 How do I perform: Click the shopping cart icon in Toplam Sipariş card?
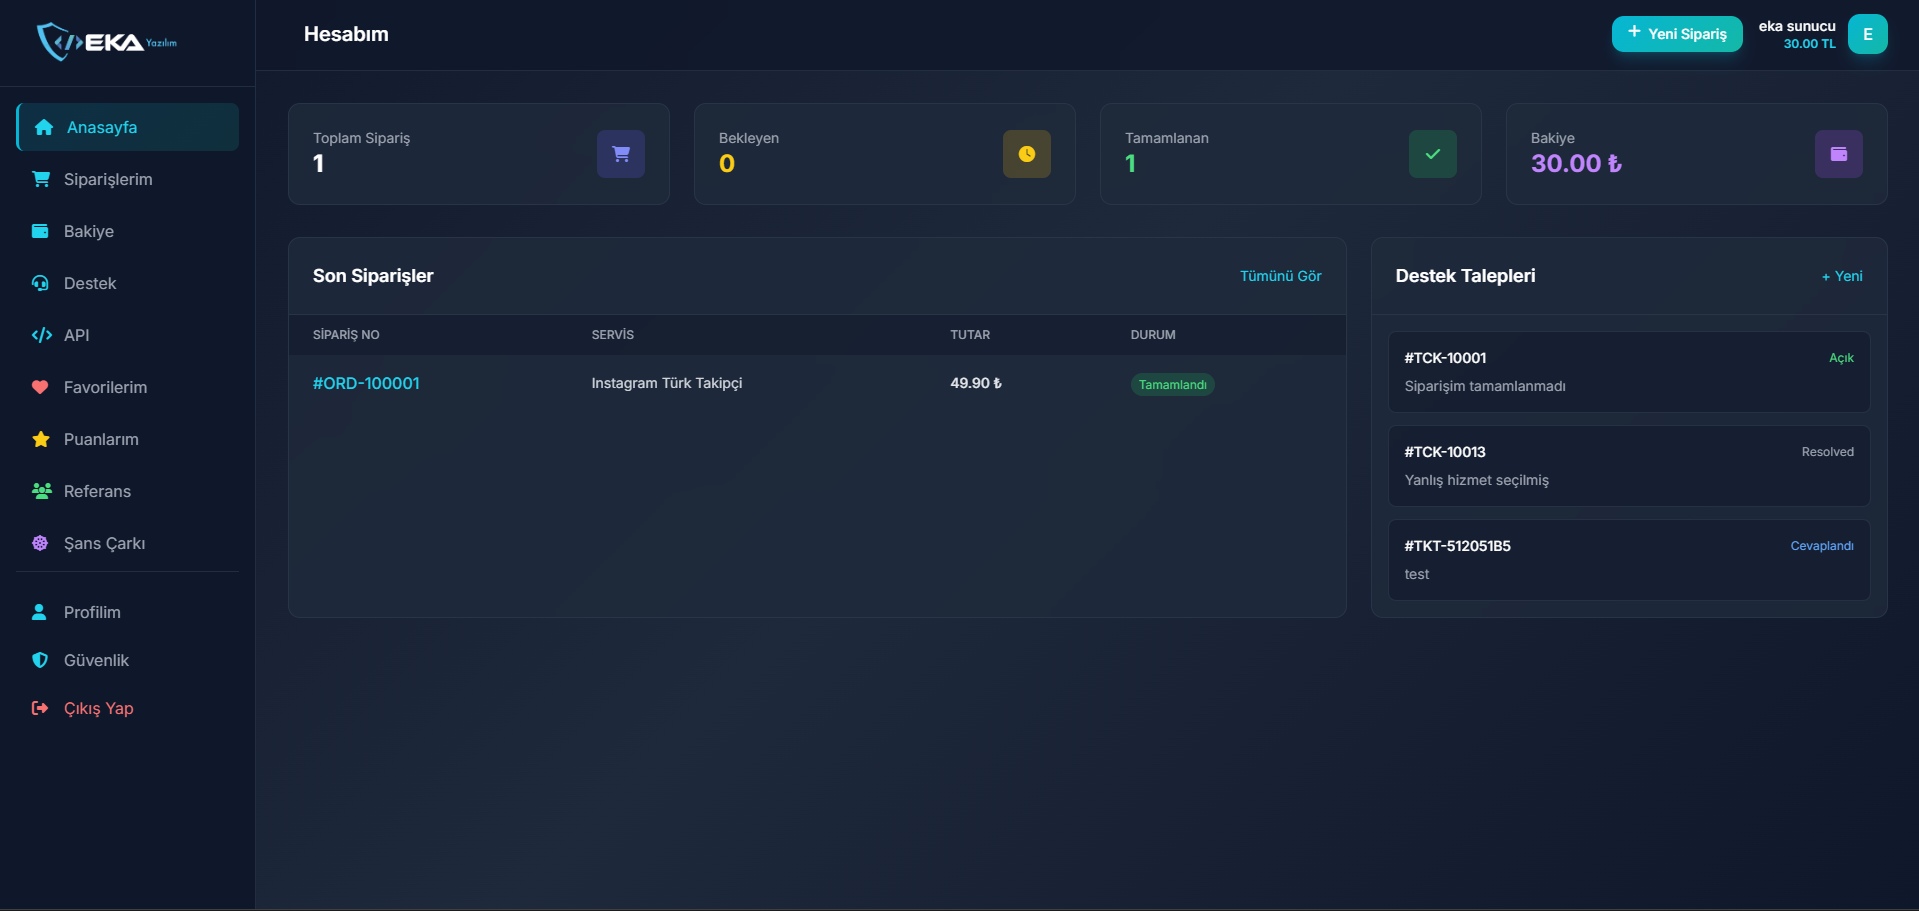tap(620, 154)
